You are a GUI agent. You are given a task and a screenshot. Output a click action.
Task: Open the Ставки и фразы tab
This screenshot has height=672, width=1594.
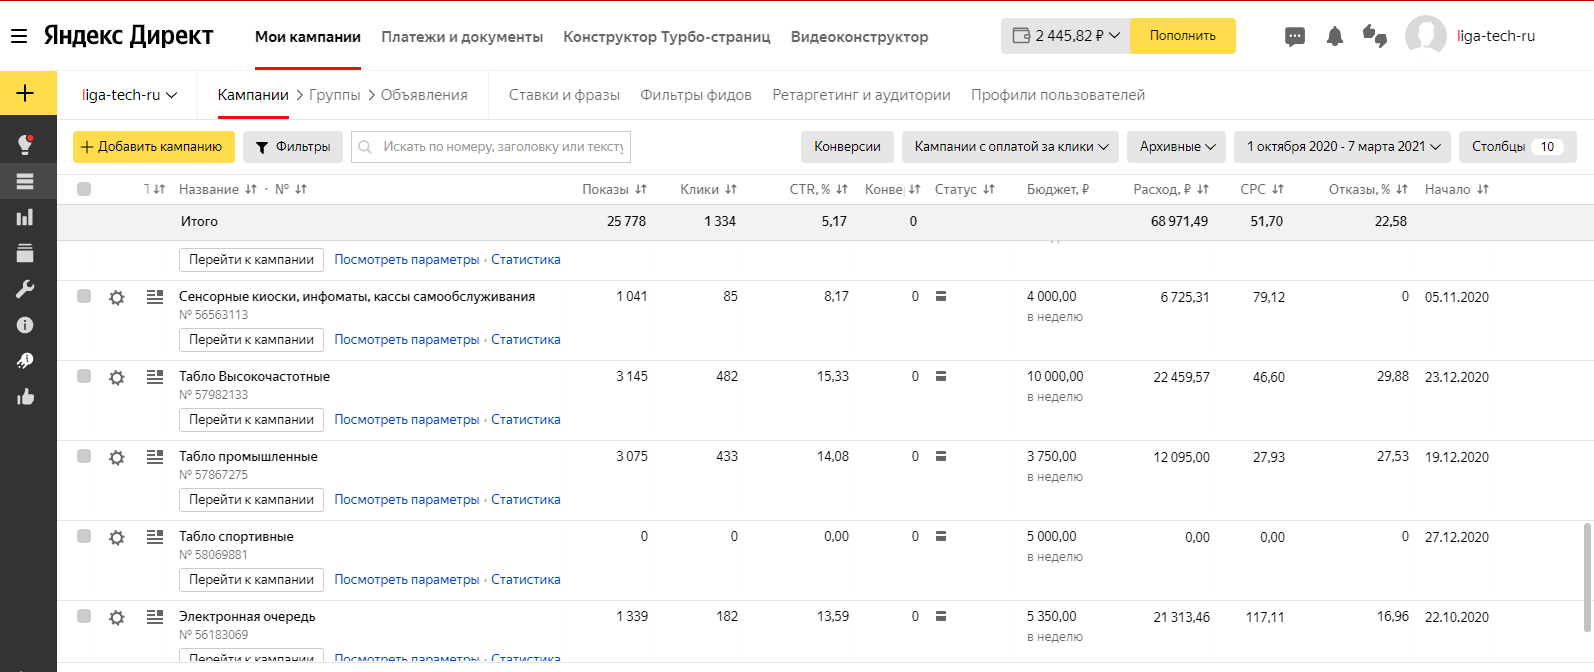coord(564,95)
